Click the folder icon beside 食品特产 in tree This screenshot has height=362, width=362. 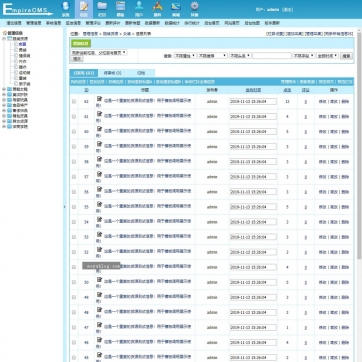[x=9, y=105]
